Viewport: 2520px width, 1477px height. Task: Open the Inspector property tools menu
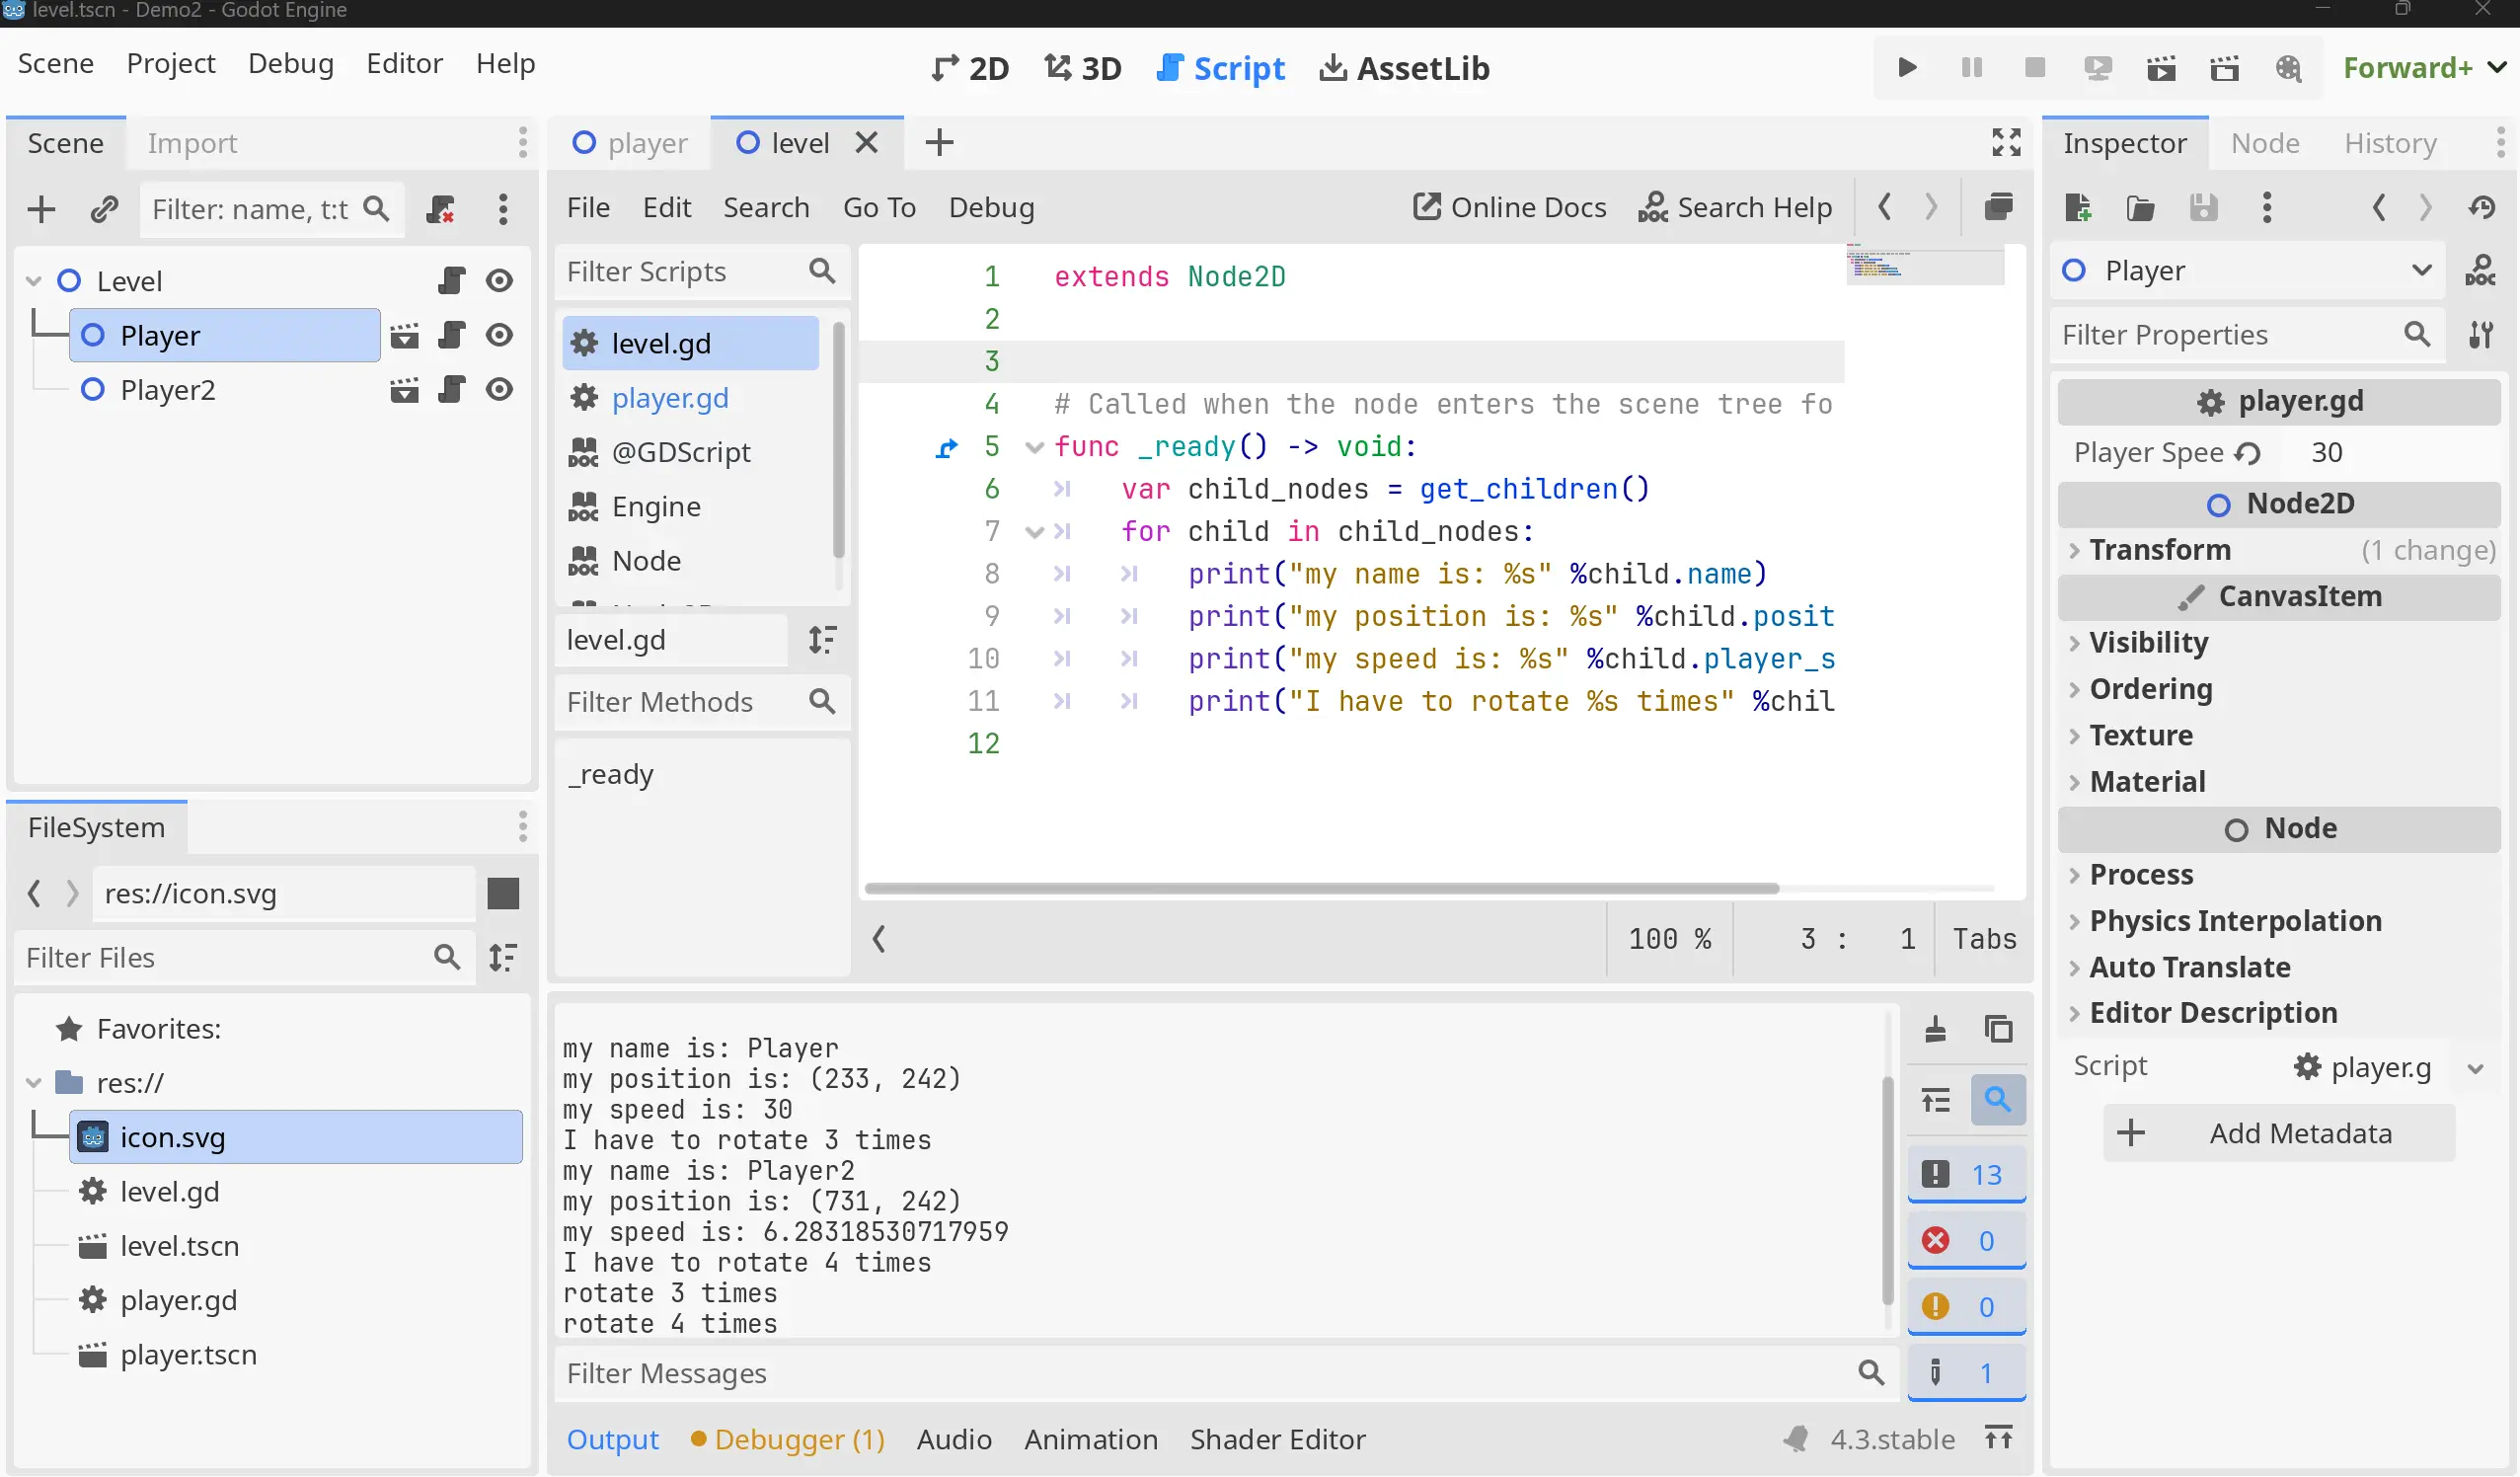[2480, 335]
